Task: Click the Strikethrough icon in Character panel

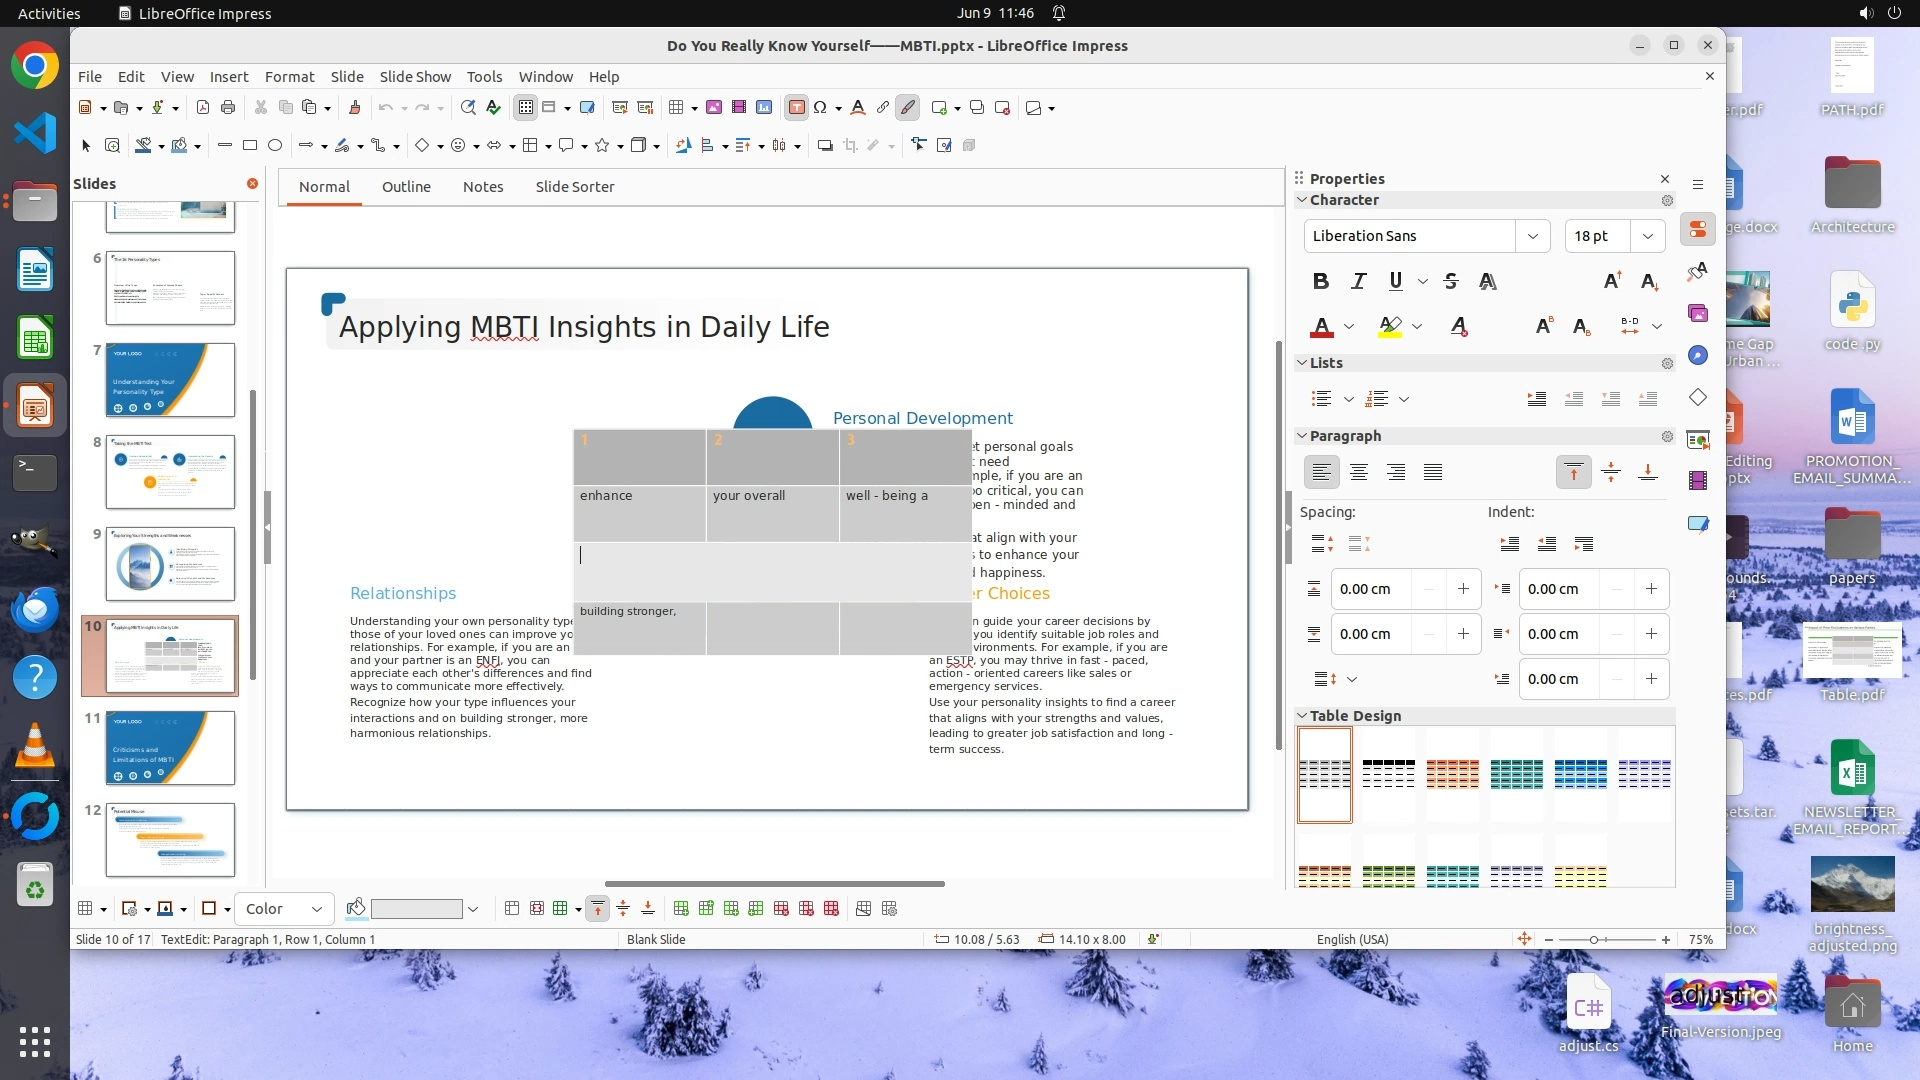Action: pyautogui.click(x=1451, y=281)
